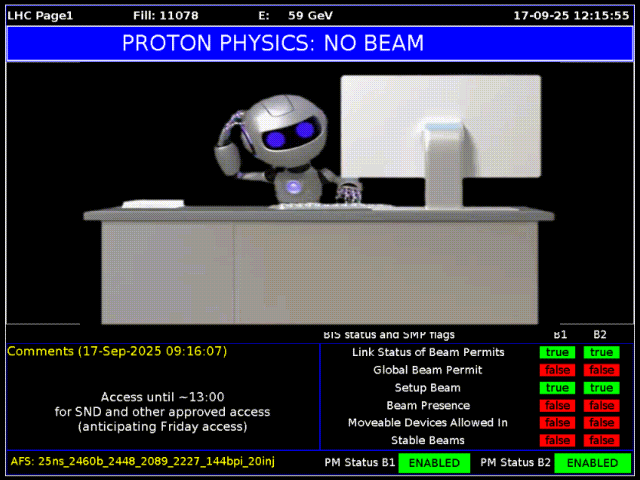Screen dimensions: 640x480
Task: Click the robot animation image
Action: [320, 195]
